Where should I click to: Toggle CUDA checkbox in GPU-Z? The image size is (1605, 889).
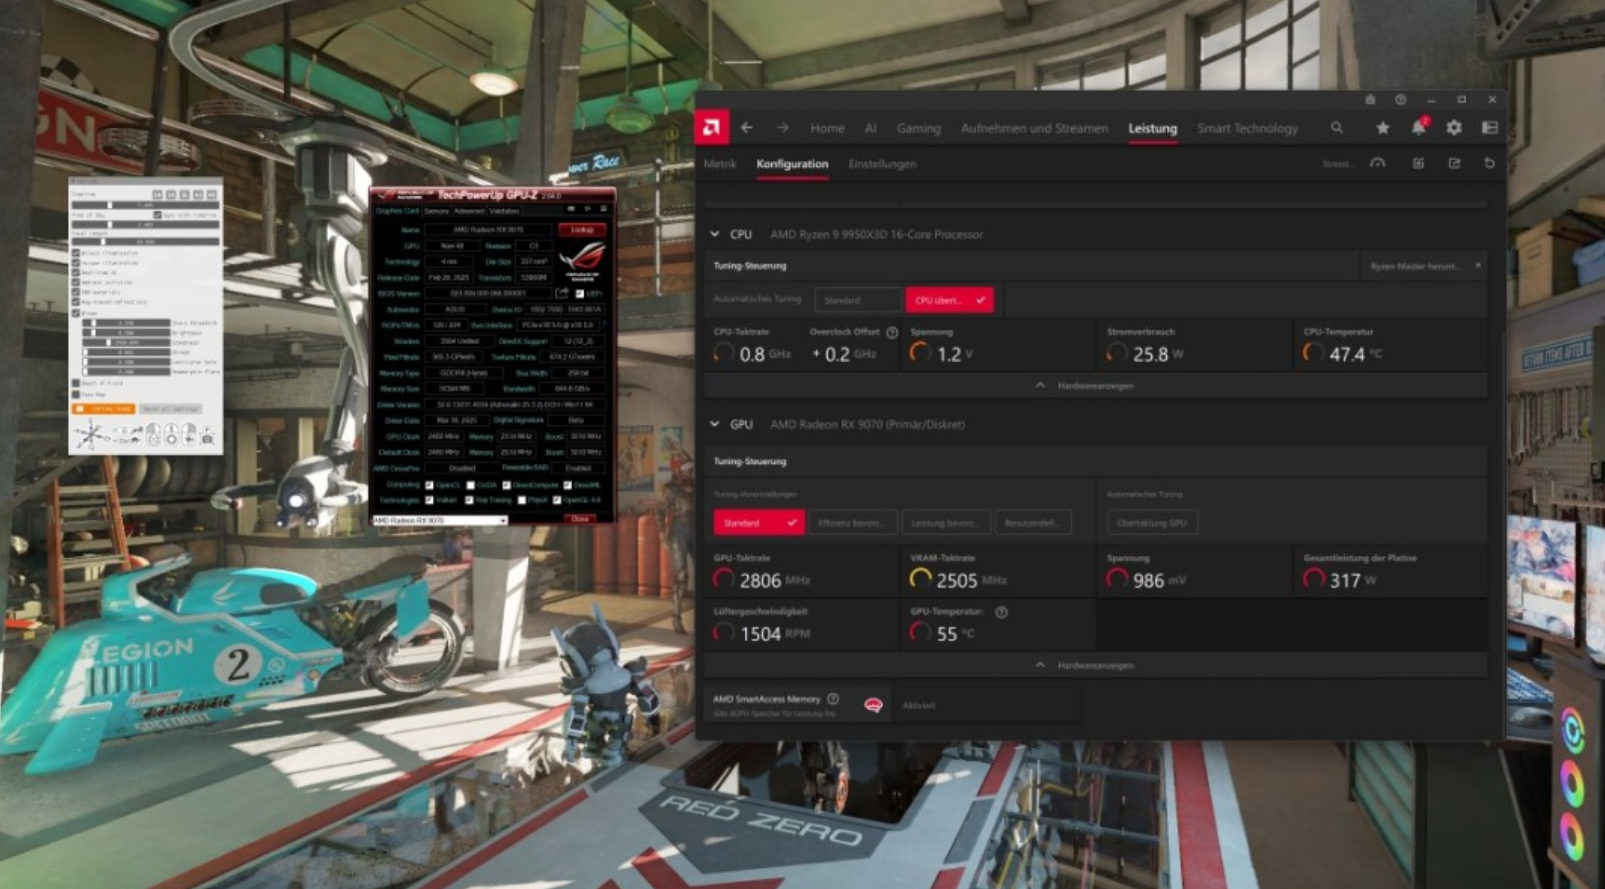point(470,485)
